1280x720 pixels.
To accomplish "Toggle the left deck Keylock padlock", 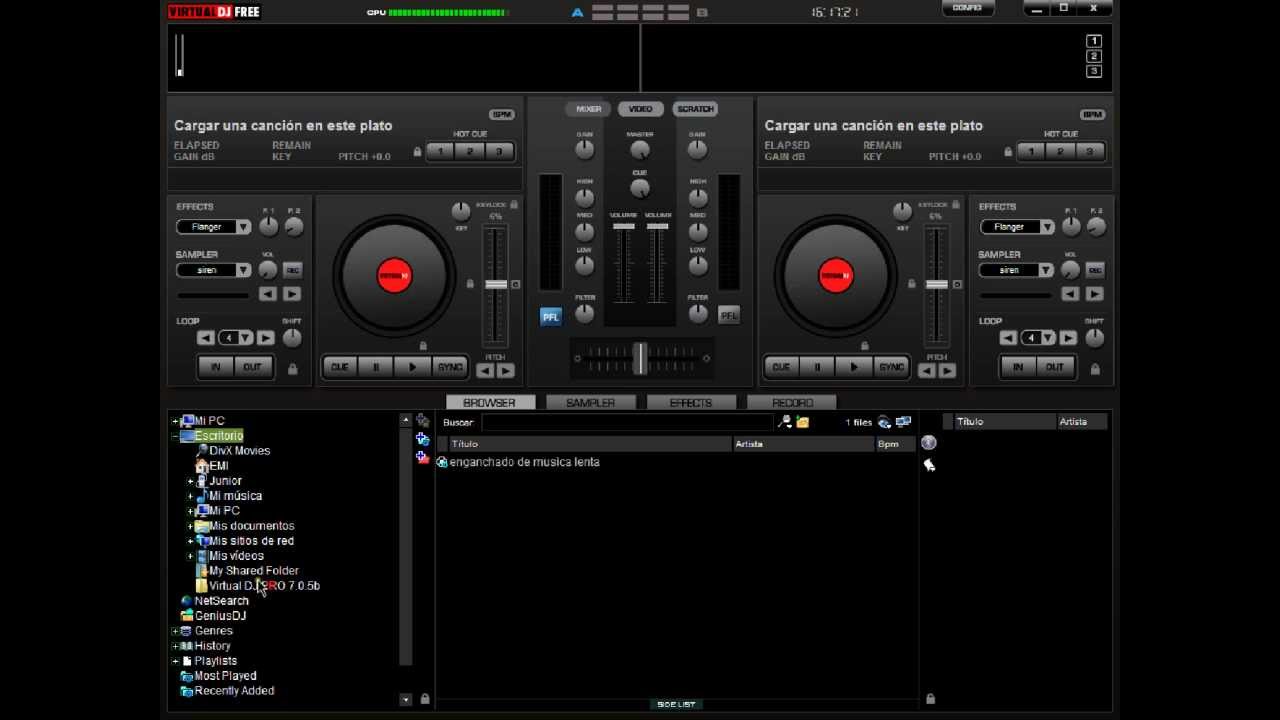I will click(514, 204).
